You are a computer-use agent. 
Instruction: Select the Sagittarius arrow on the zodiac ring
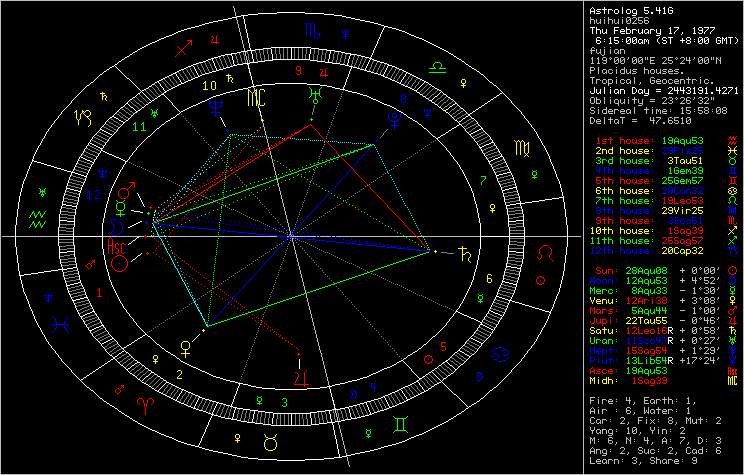(183, 47)
